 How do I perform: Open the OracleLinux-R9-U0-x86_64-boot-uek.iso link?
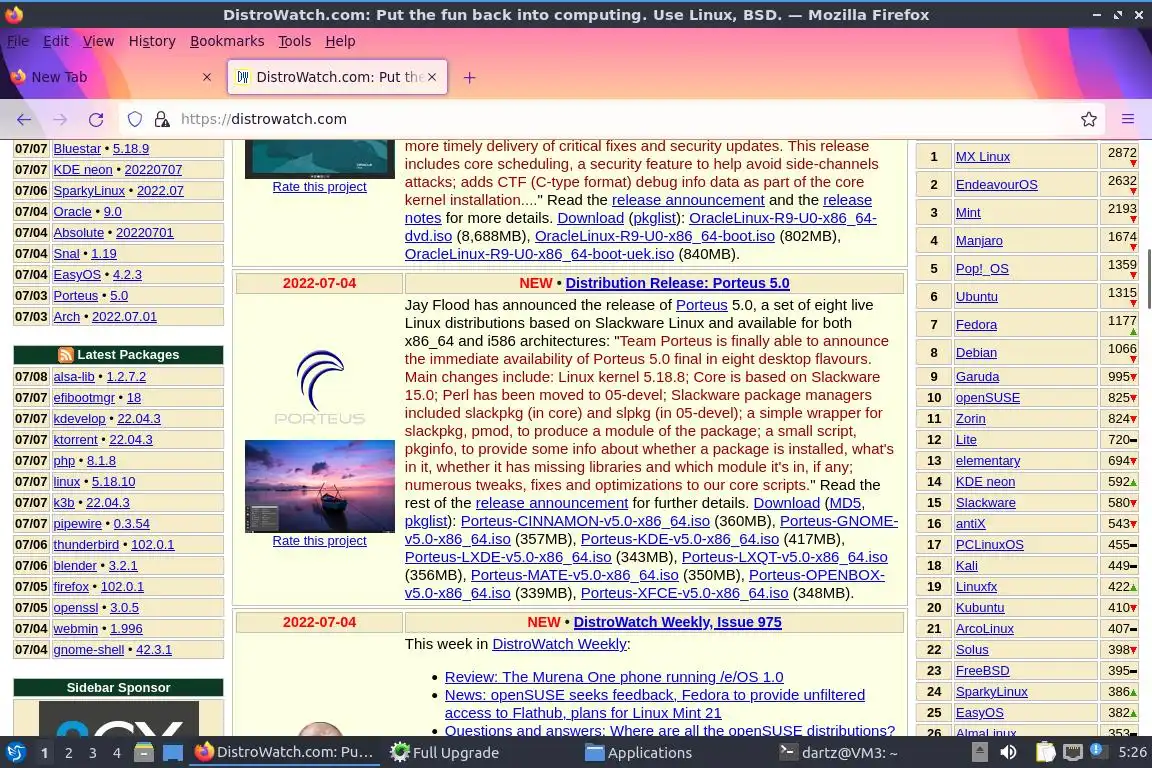pyautogui.click(x=539, y=254)
